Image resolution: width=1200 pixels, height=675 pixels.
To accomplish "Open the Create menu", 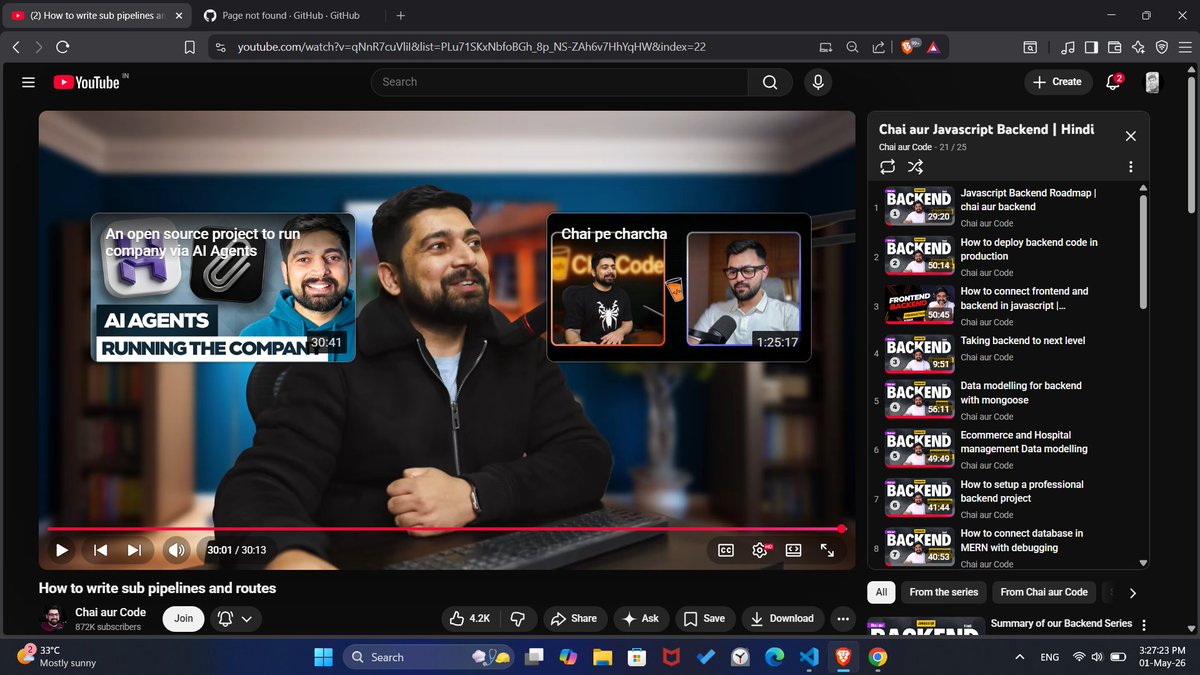I will (1057, 82).
